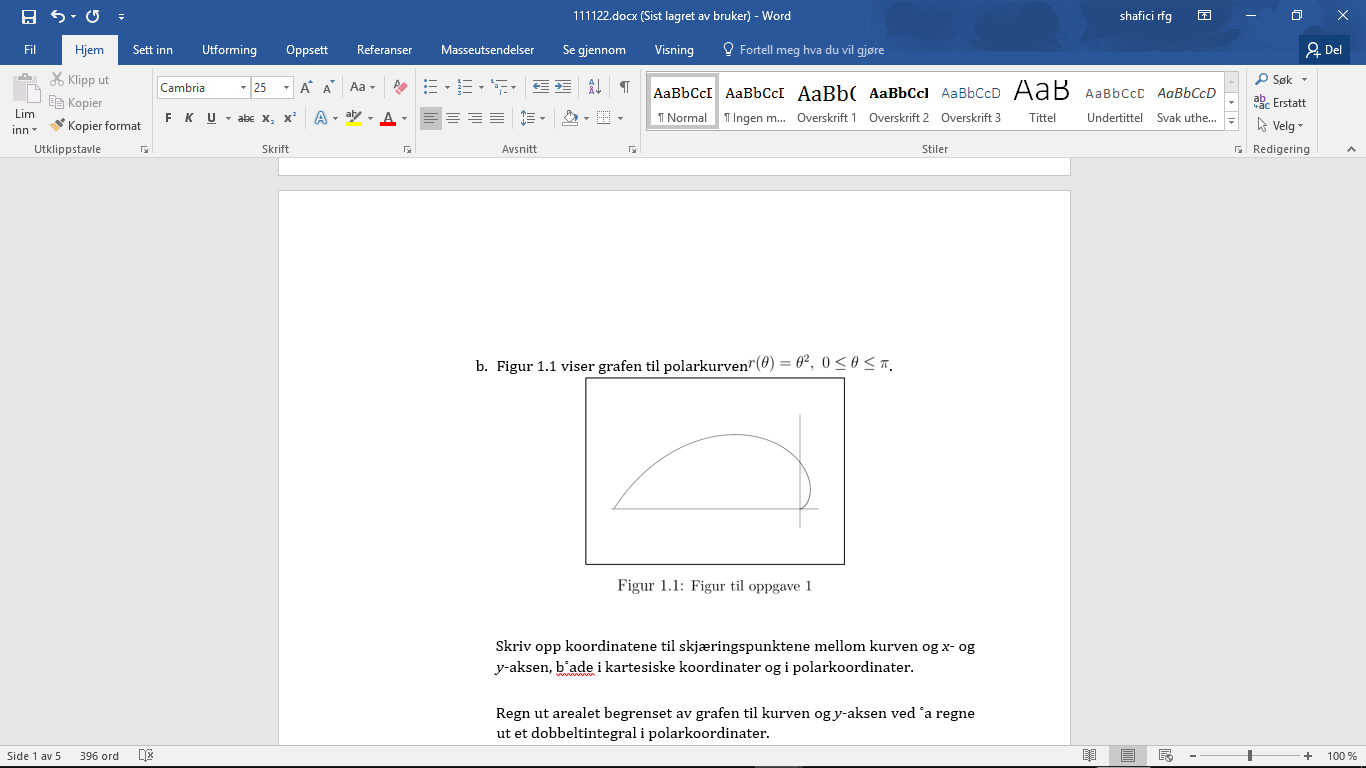Screen dimensions: 1366x768
Task: Open line and paragraph spacing options
Action: click(x=533, y=118)
